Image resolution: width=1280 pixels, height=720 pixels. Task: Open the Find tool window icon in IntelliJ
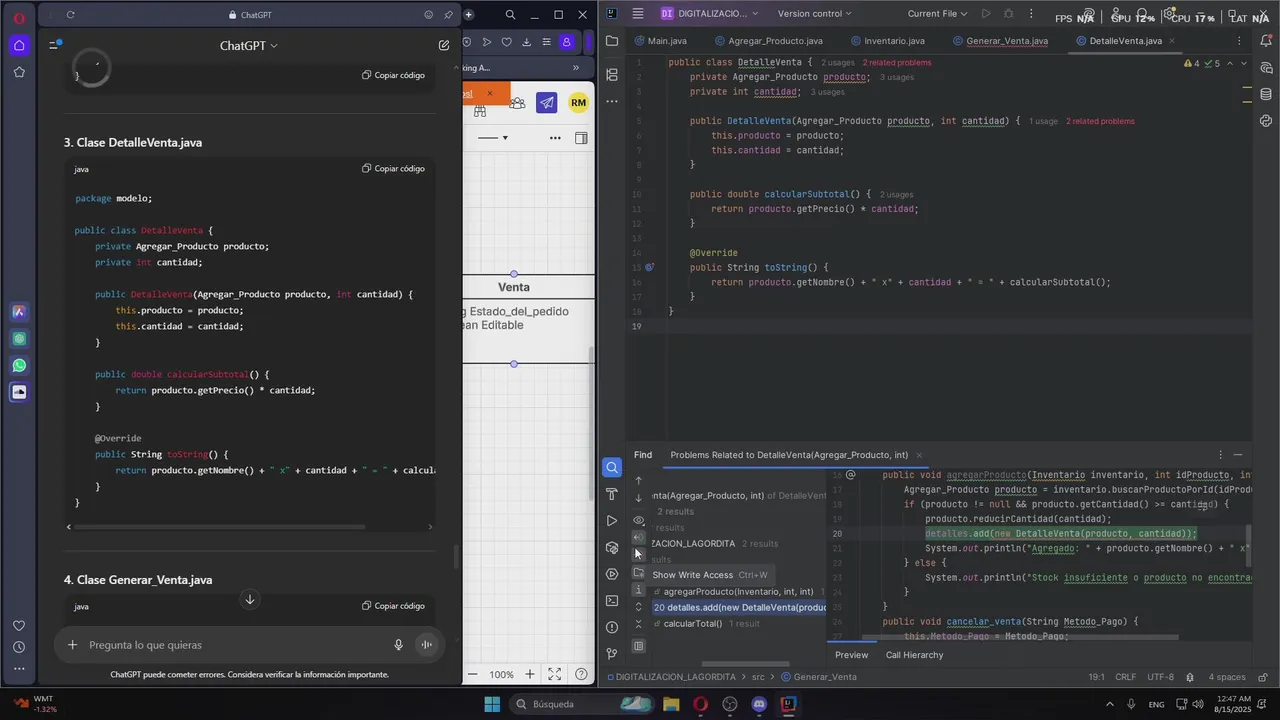(x=612, y=467)
